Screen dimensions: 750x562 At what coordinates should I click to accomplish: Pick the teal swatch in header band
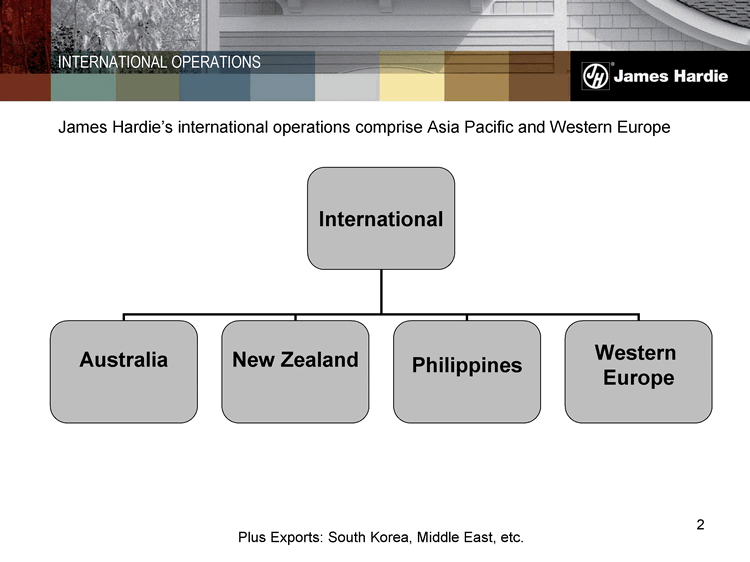click(x=83, y=88)
